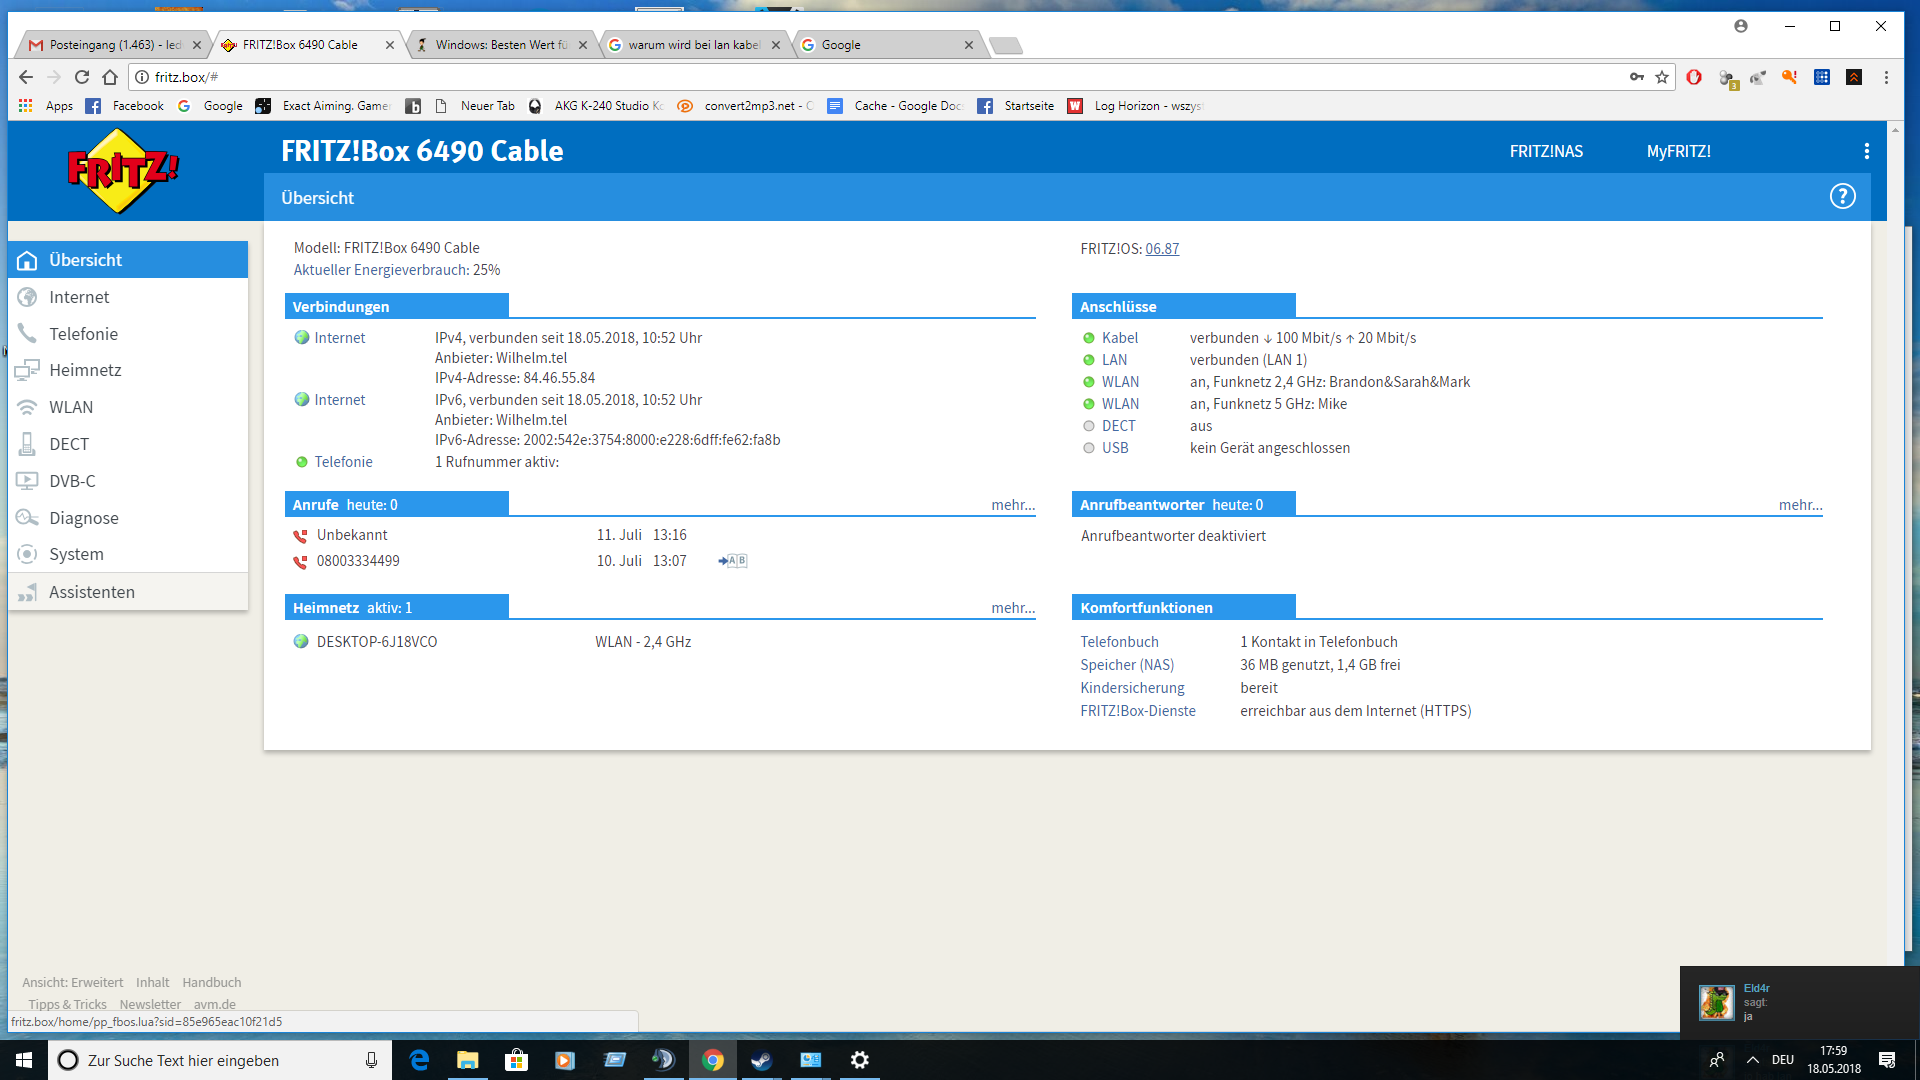Open the DVB-C section
The height and width of the screenshot is (1080, 1920).
[72, 481]
